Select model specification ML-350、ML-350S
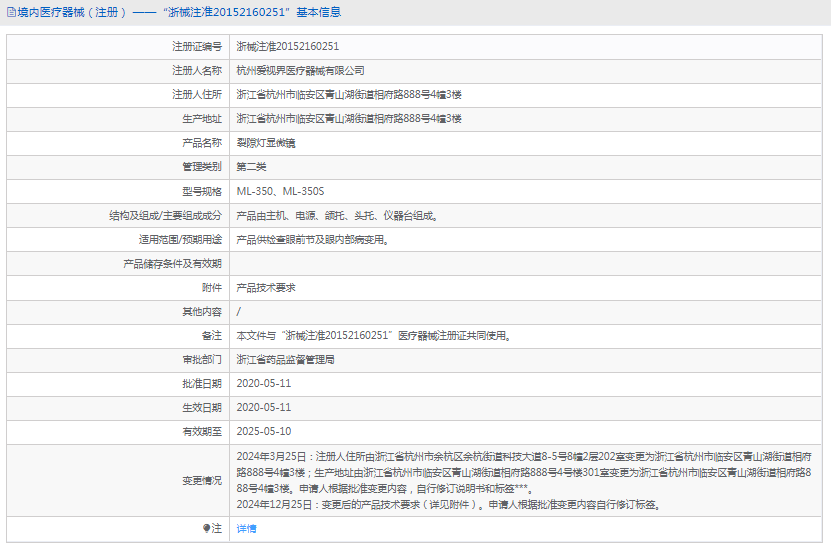This screenshot has height=548, width=831. (x=280, y=191)
